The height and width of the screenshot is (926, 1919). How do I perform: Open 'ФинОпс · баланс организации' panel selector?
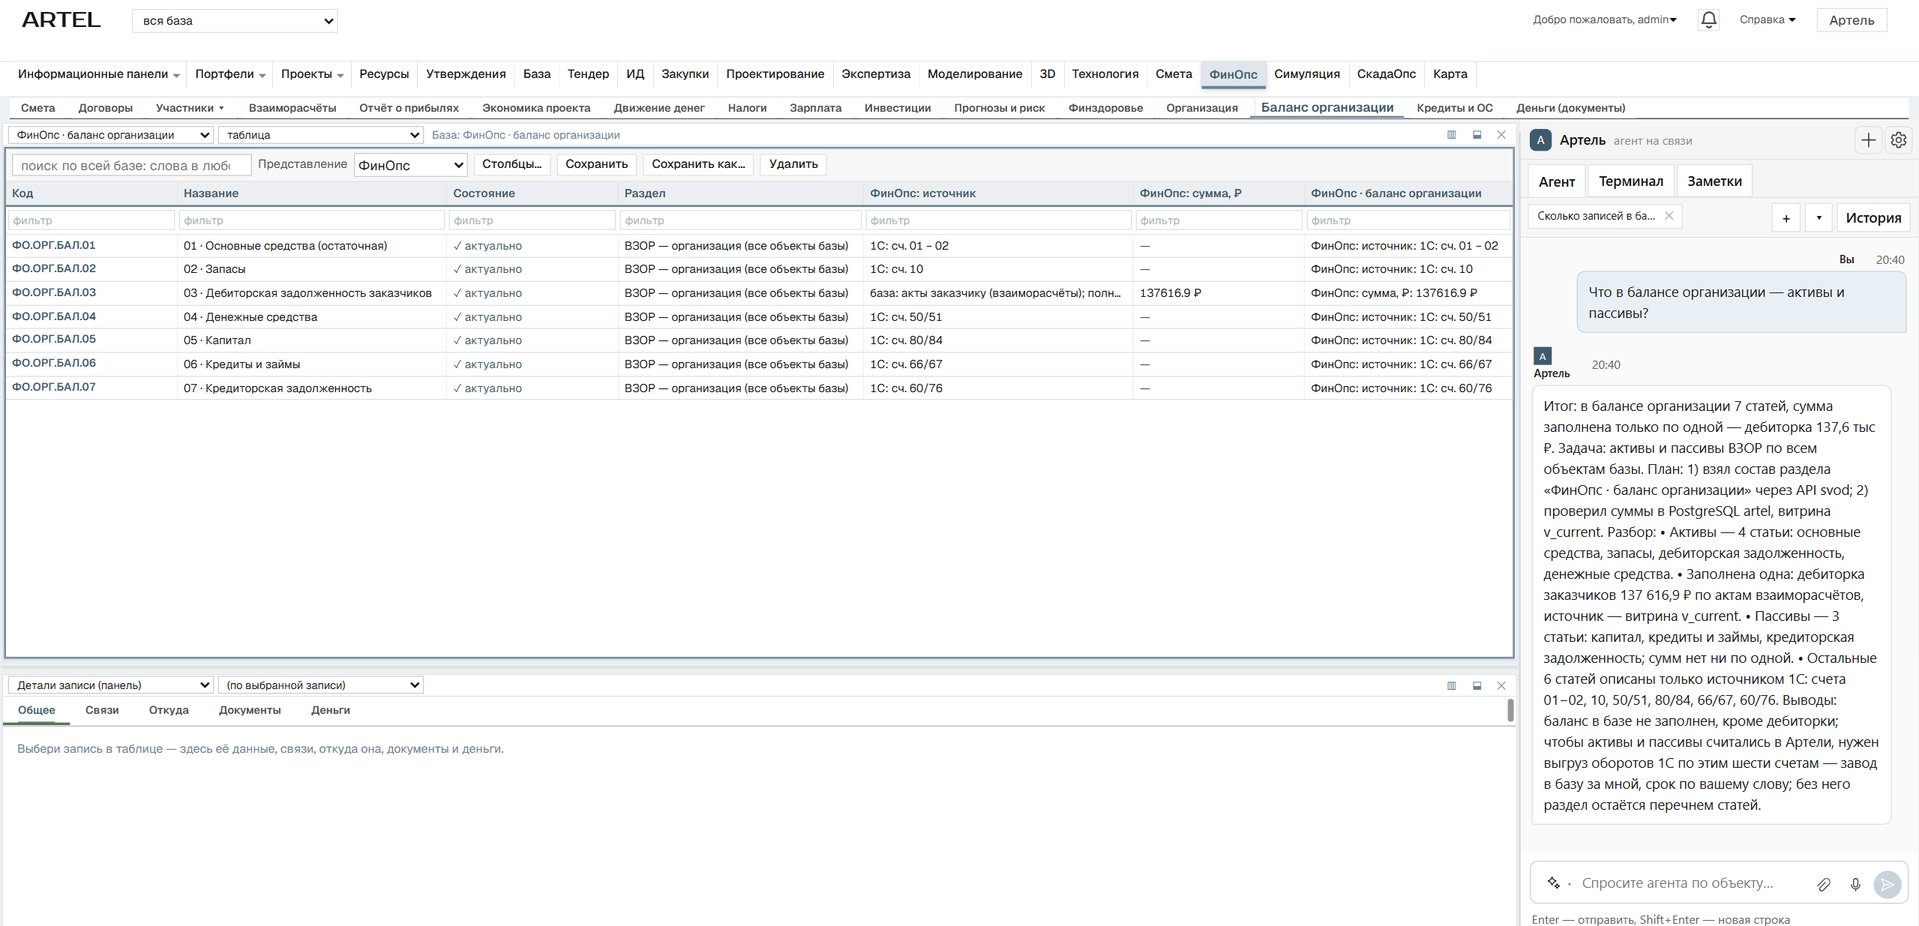[111, 135]
